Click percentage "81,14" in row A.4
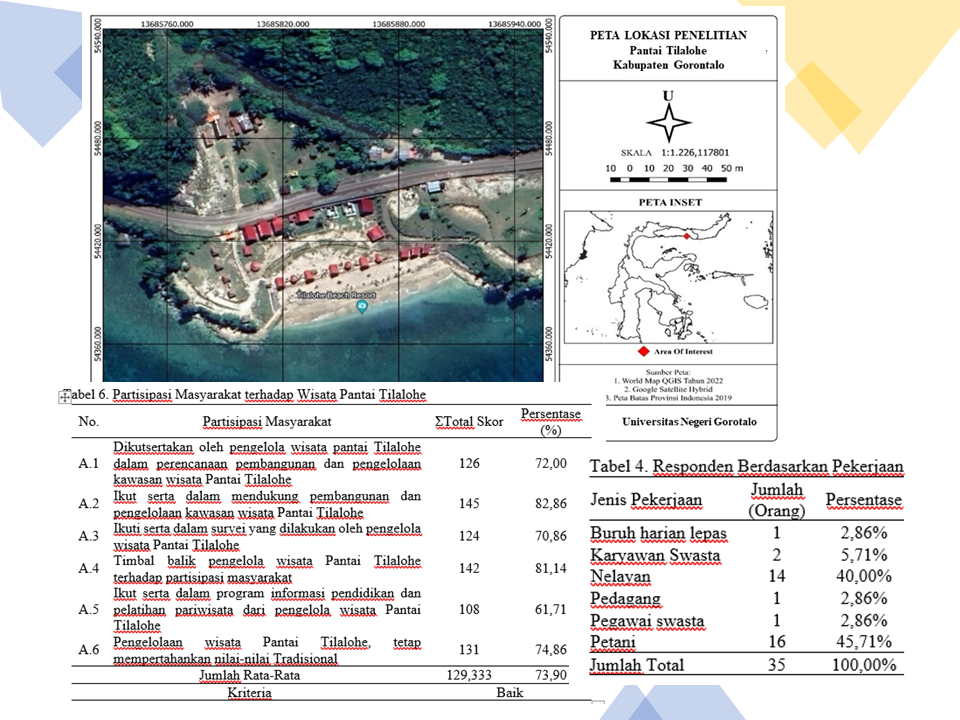960x720 pixels. pyautogui.click(x=551, y=568)
